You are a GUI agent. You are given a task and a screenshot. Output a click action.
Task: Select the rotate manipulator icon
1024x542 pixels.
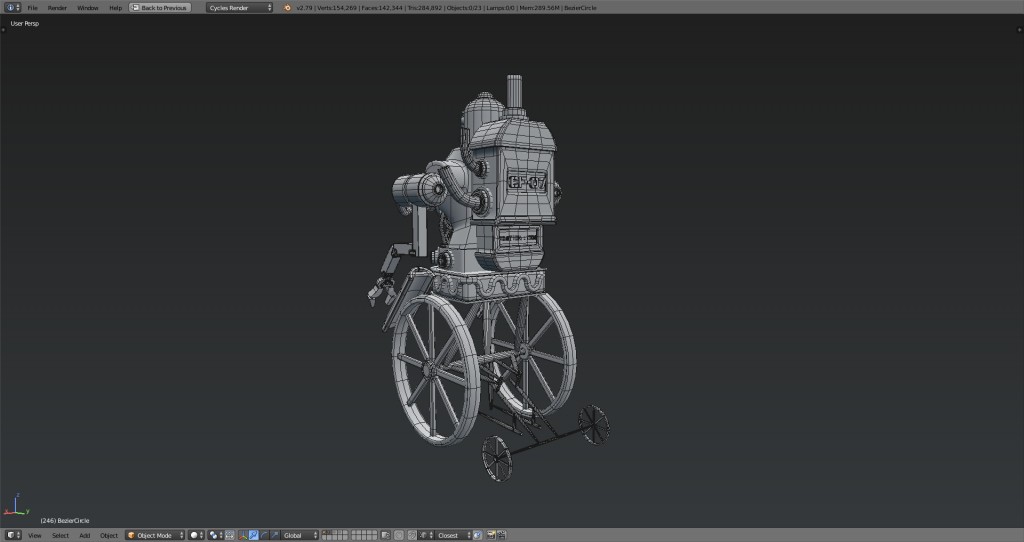(x=264, y=535)
